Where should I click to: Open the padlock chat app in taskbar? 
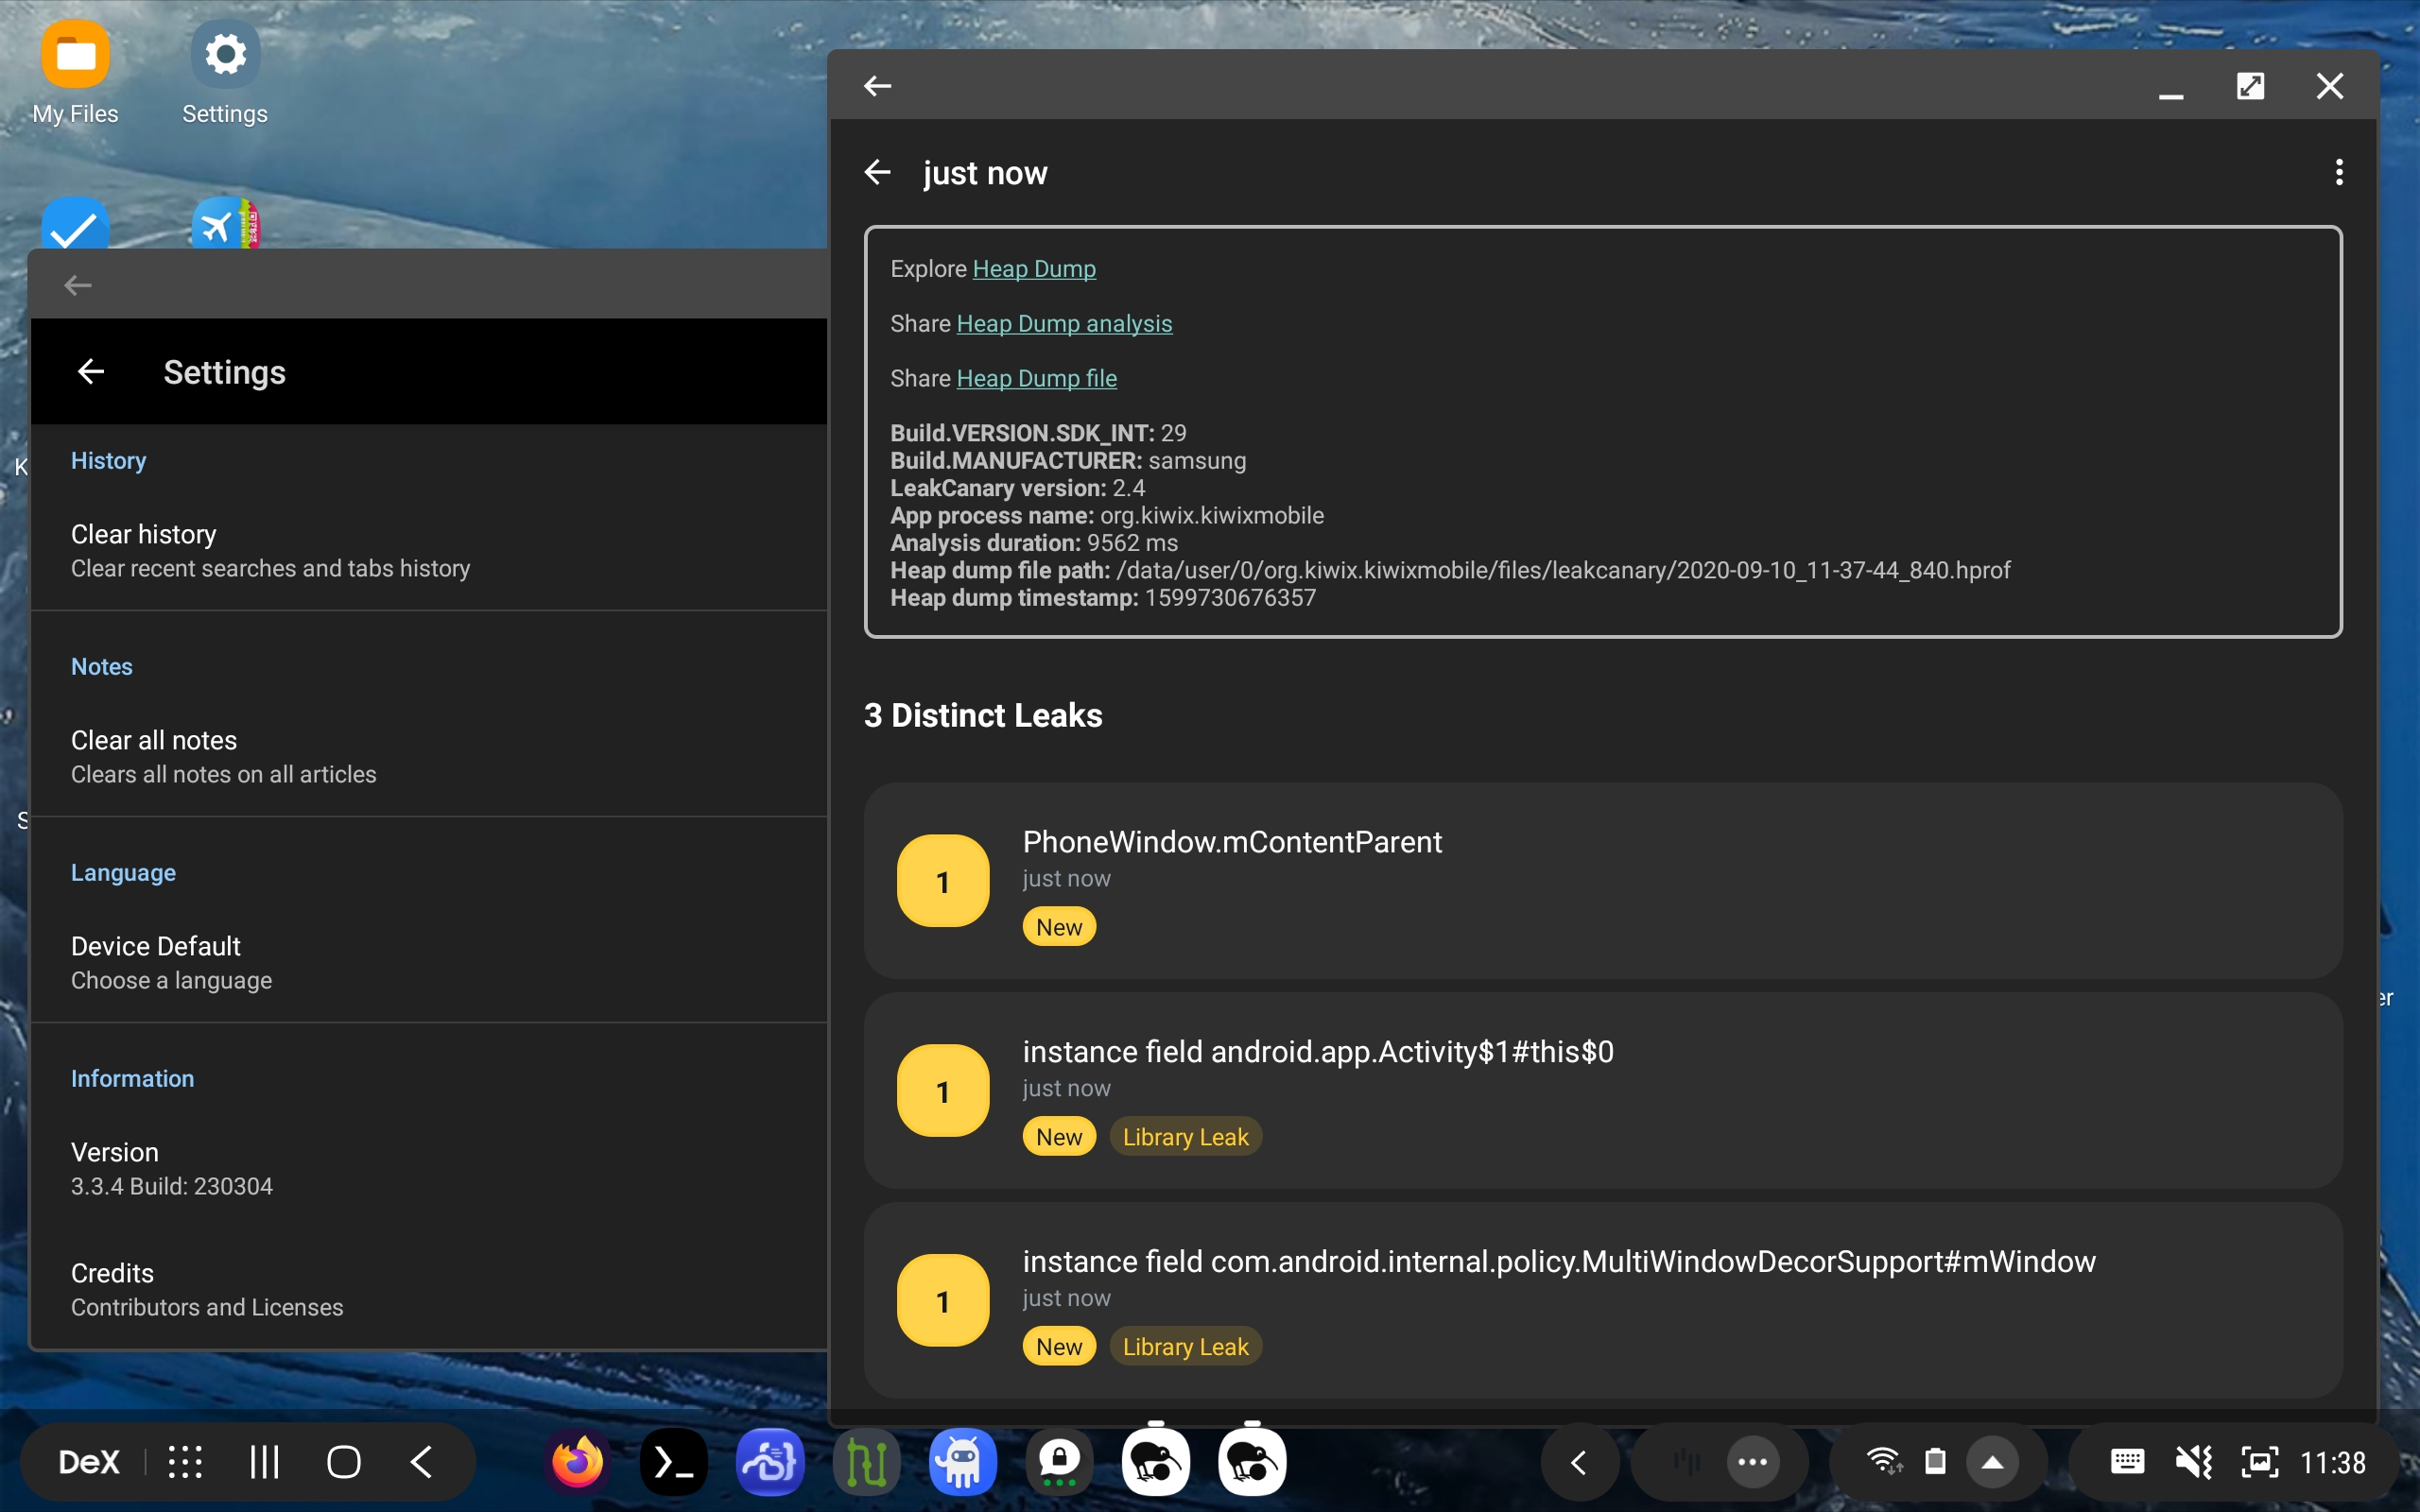(x=1059, y=1462)
